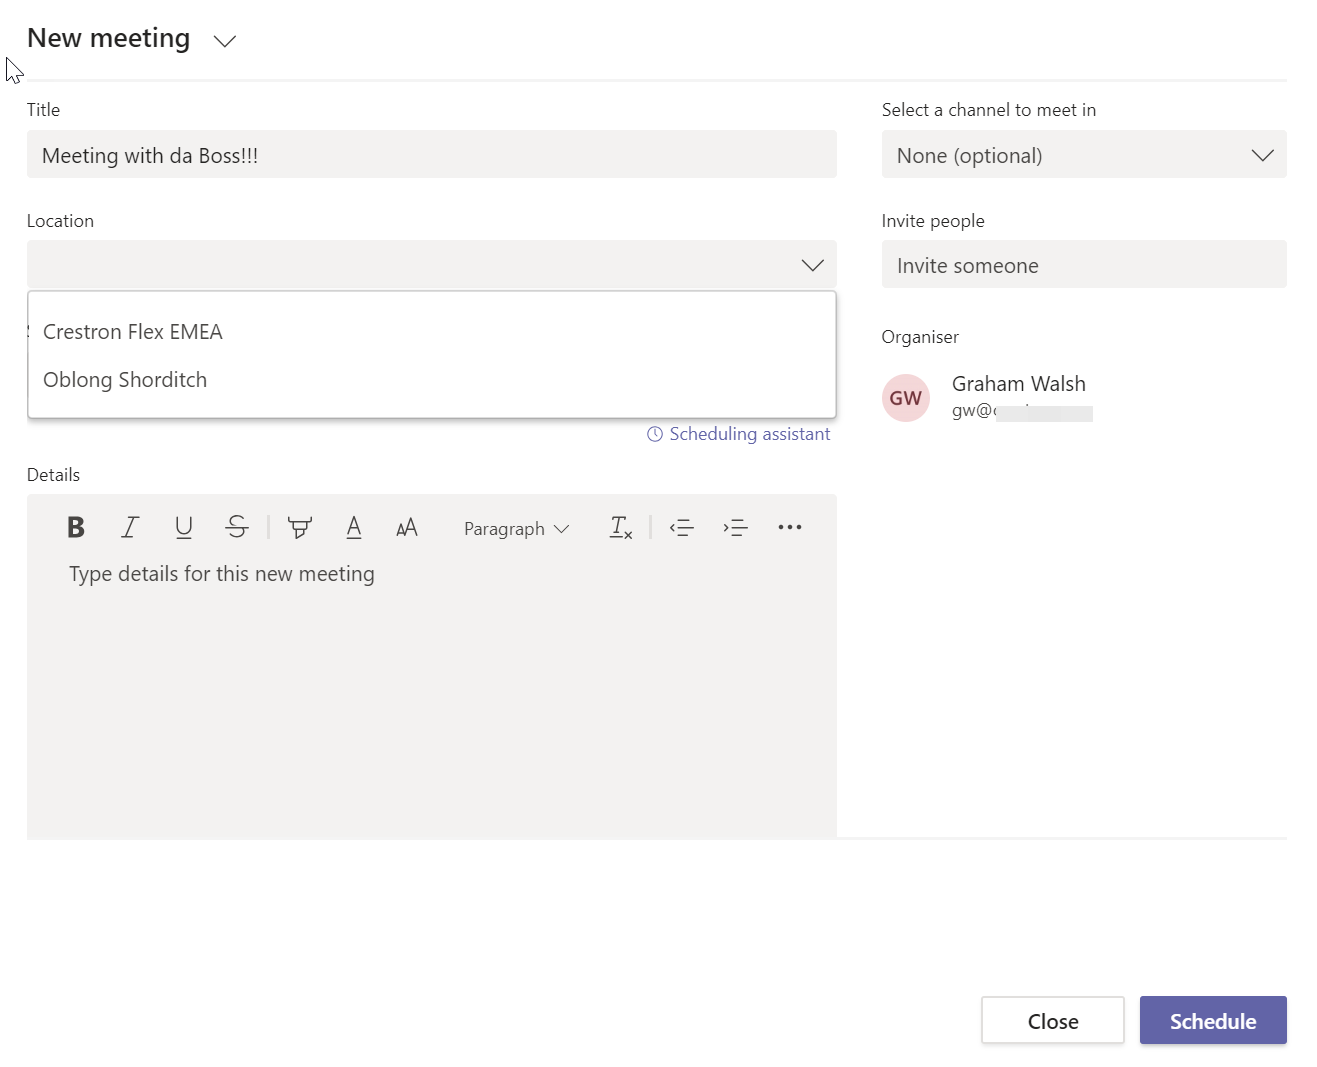1317x1067 pixels.
Task: Expand the New meeting type chevron
Action: tap(225, 41)
